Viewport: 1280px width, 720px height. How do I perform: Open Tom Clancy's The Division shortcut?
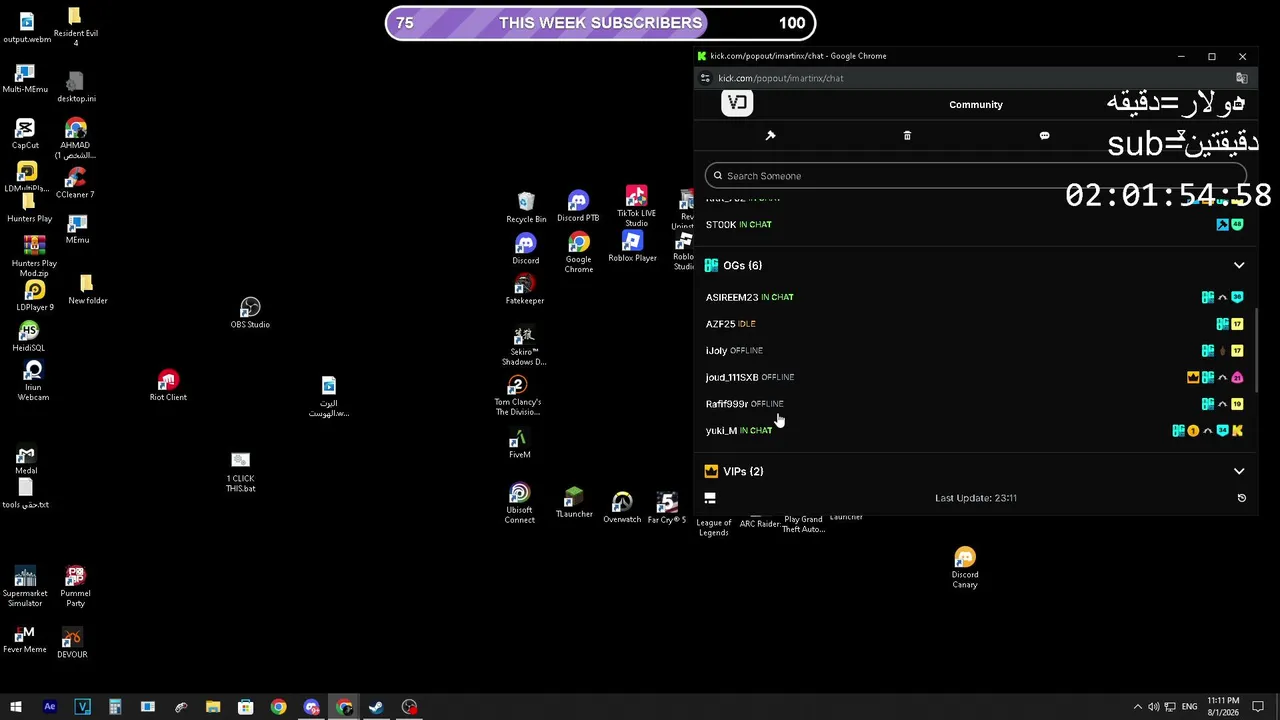[517, 396]
